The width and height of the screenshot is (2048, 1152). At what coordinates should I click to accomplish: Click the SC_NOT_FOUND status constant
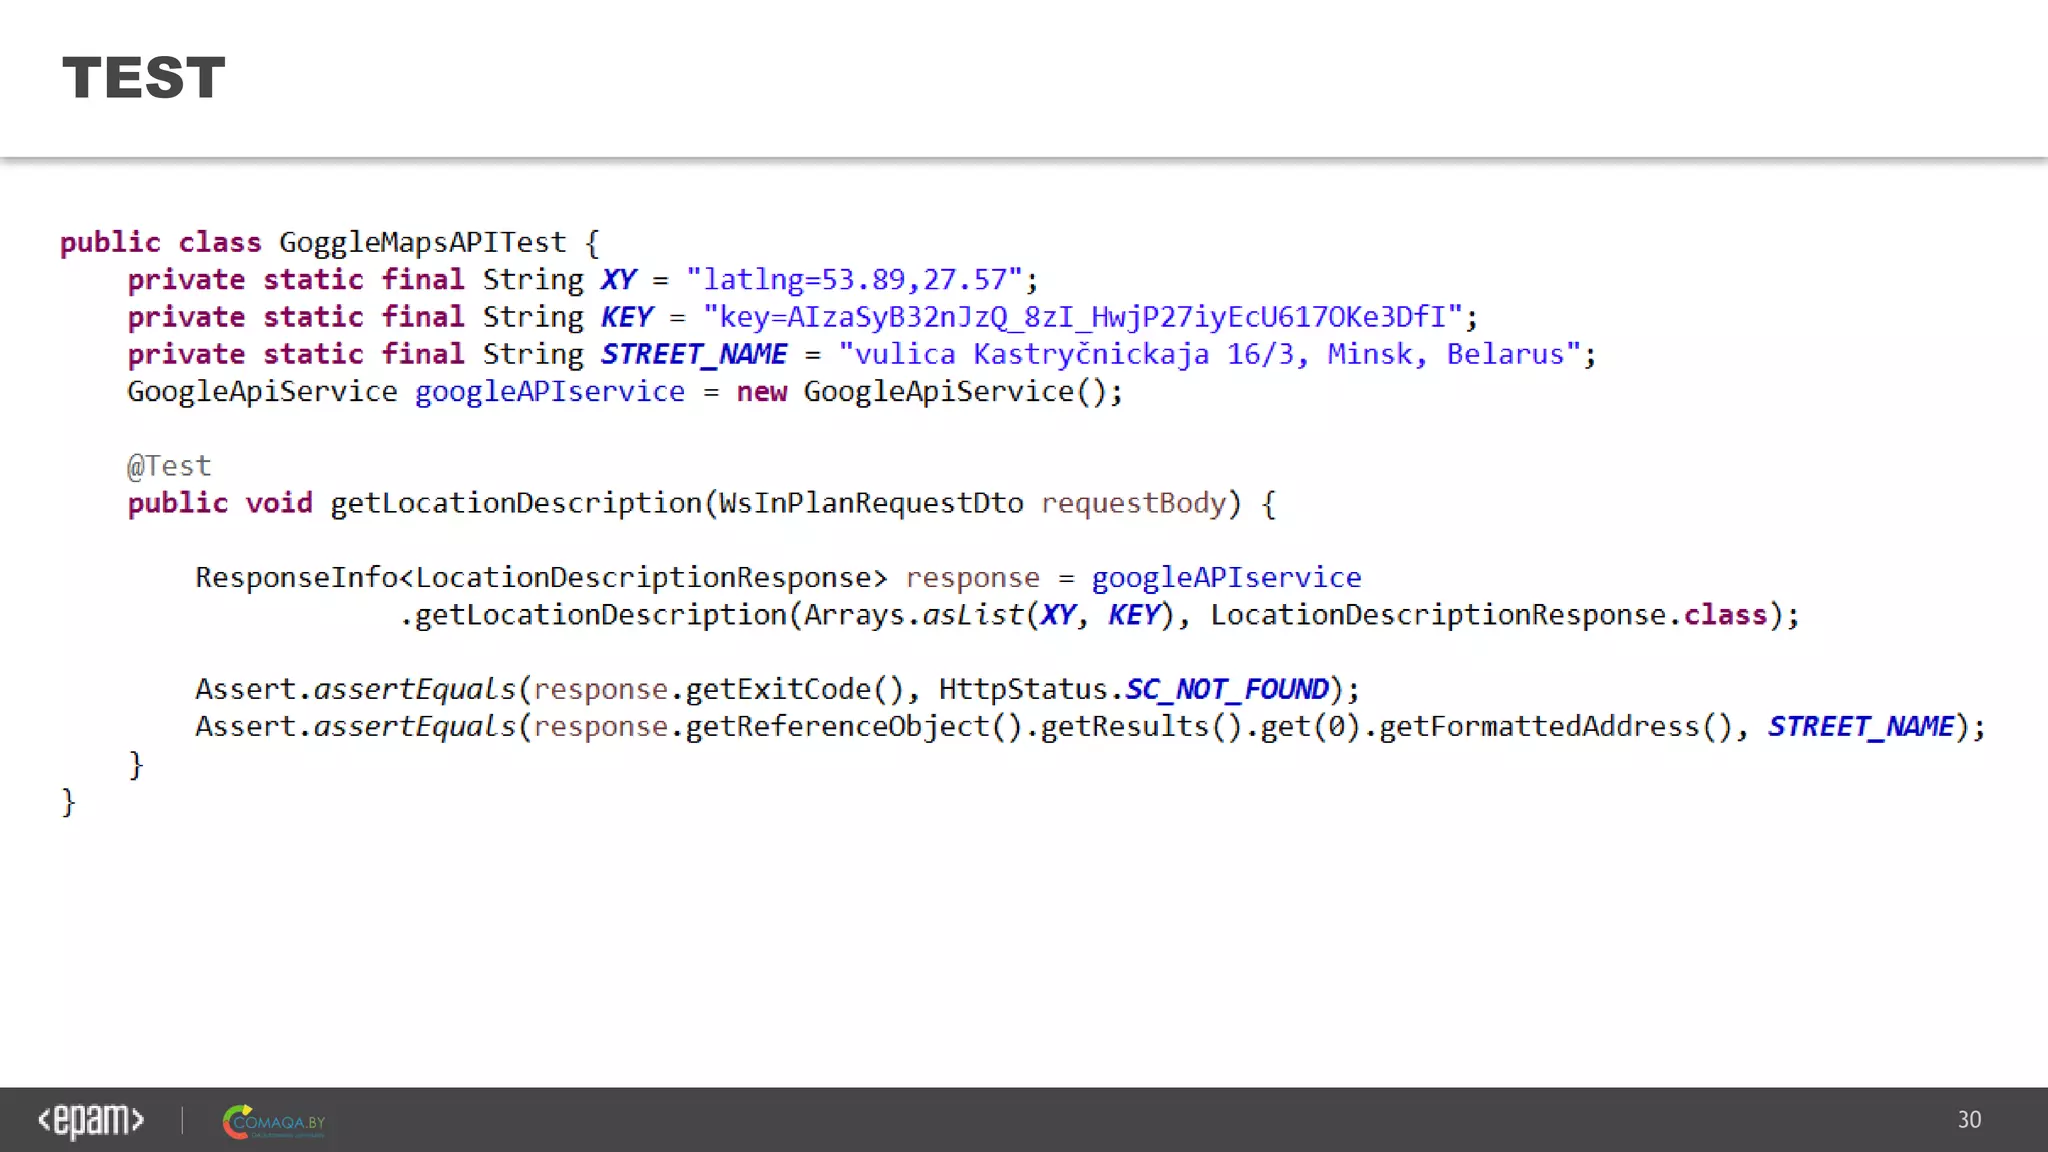pyautogui.click(x=1226, y=689)
